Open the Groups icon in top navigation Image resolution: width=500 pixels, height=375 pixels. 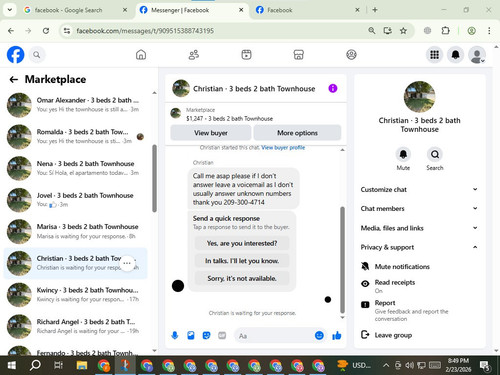[351, 55]
